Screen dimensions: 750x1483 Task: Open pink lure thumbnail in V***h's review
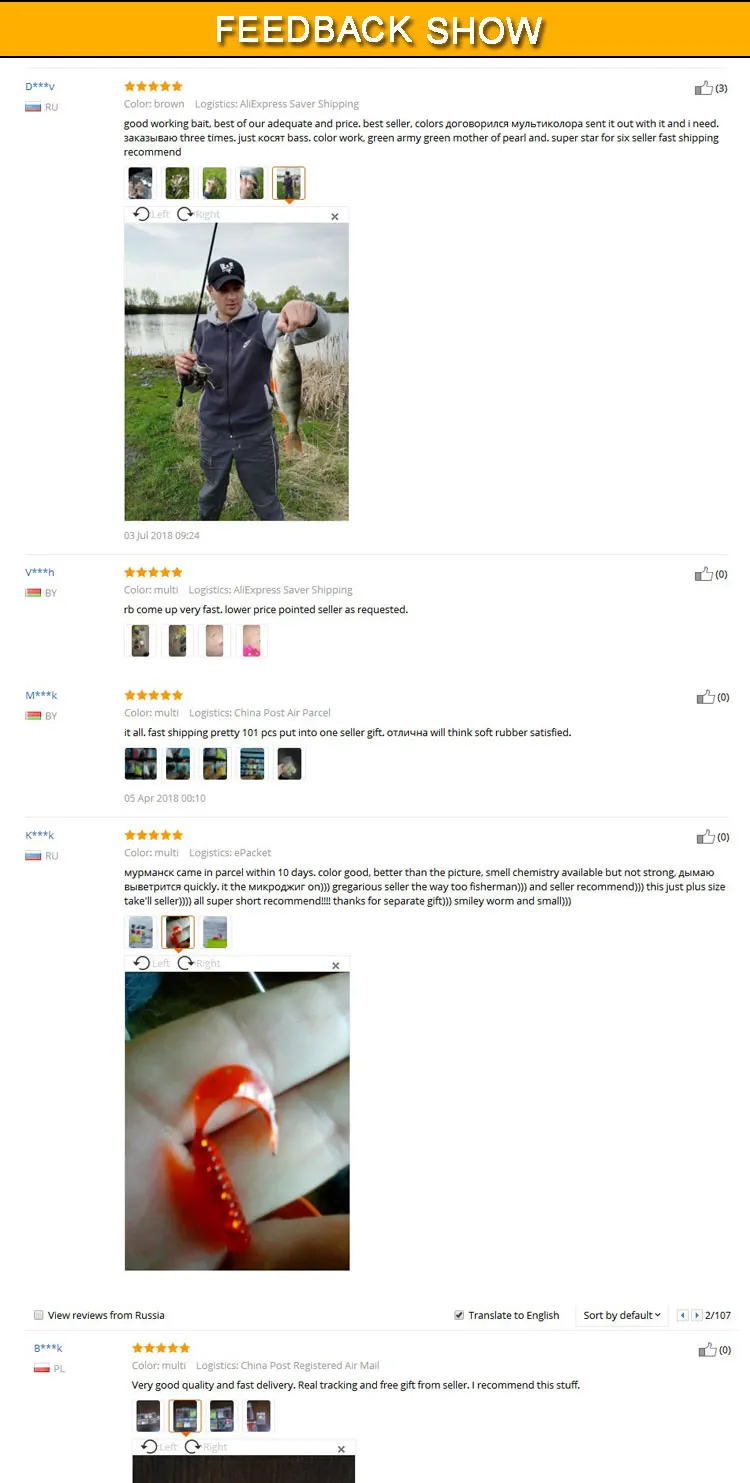click(x=252, y=640)
